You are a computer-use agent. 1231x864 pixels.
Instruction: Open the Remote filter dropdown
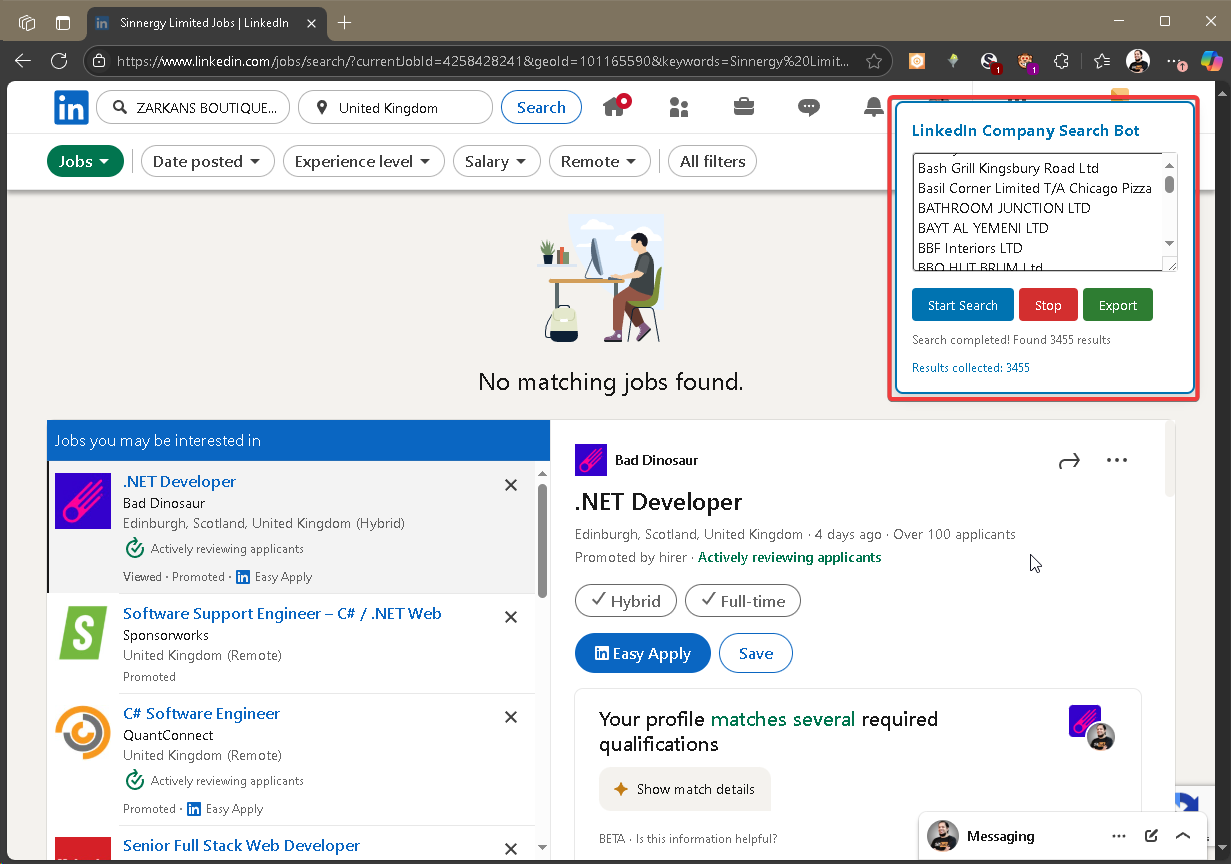[x=600, y=161]
